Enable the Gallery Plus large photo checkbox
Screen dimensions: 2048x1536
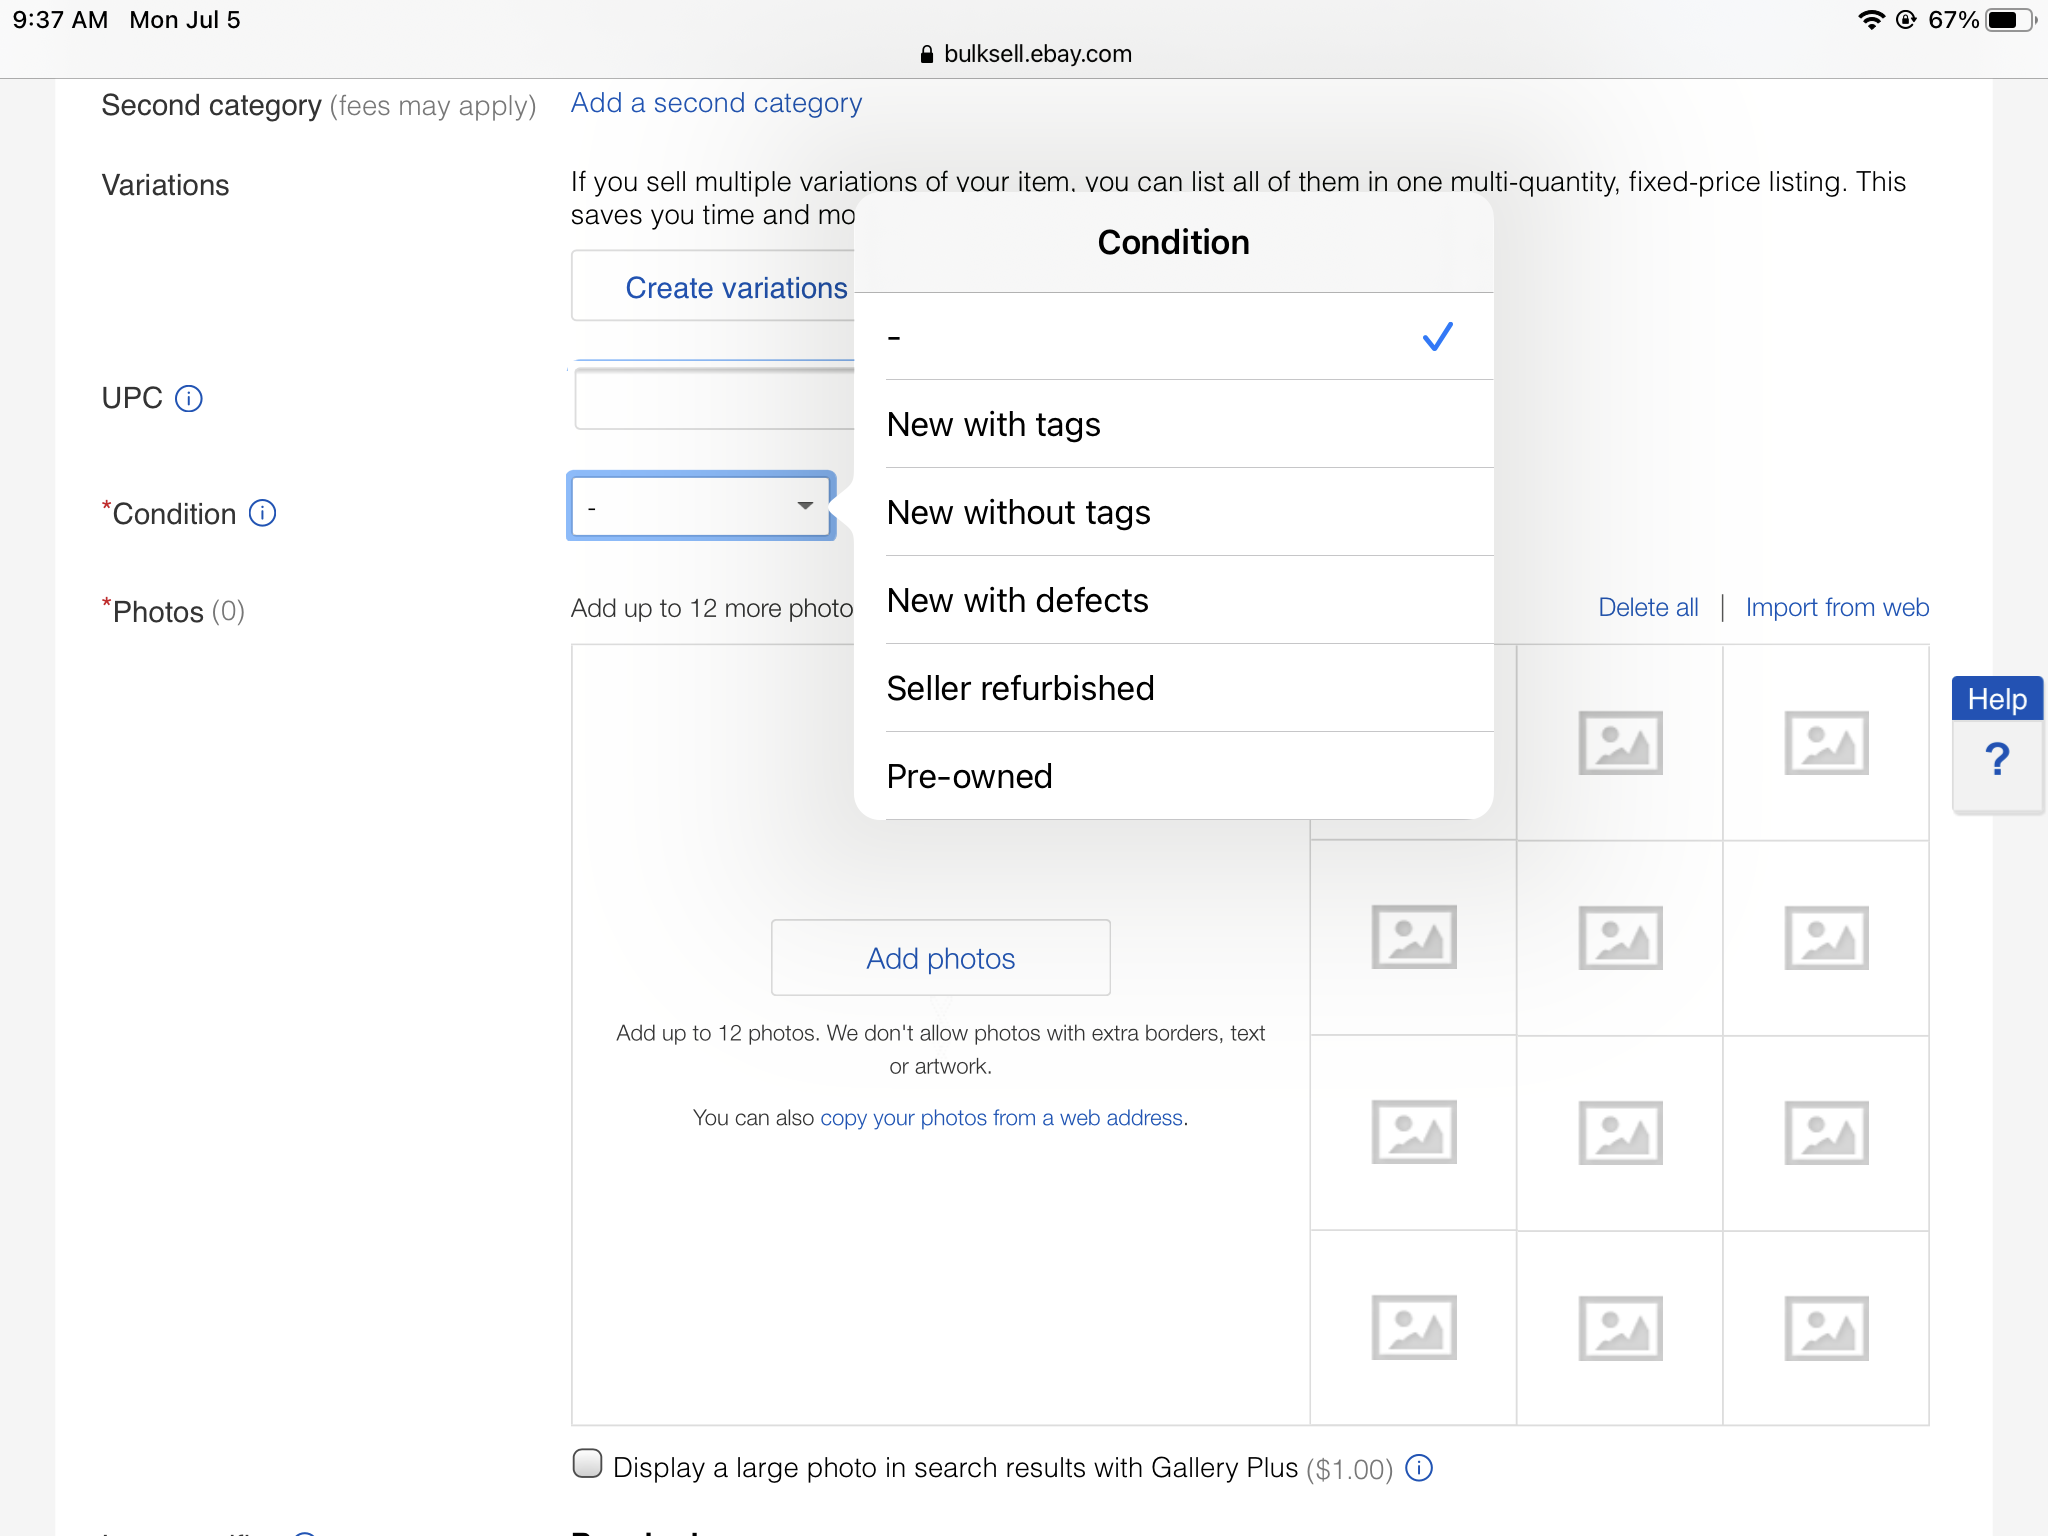[588, 1464]
